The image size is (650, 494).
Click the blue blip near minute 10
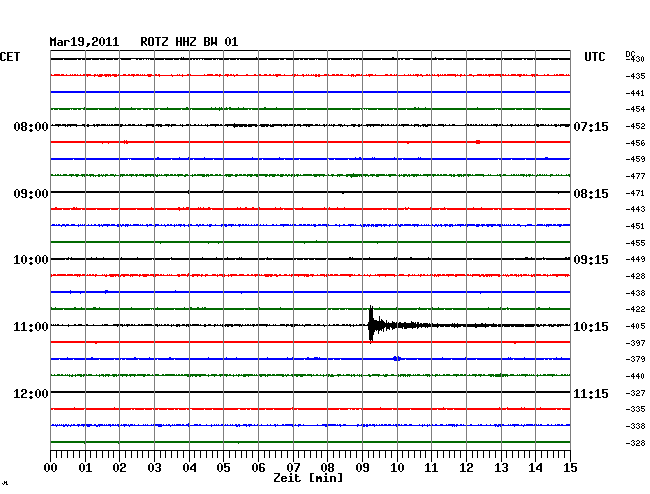click(x=397, y=358)
